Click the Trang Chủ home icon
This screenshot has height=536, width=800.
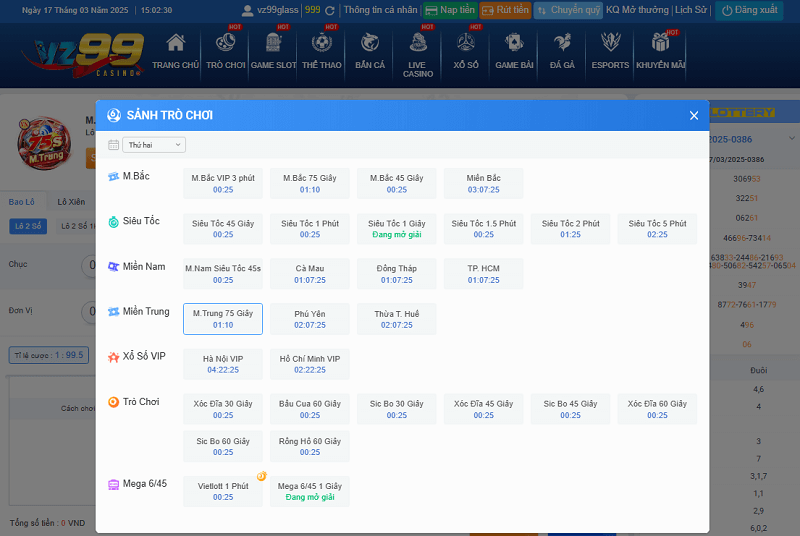tap(175, 44)
